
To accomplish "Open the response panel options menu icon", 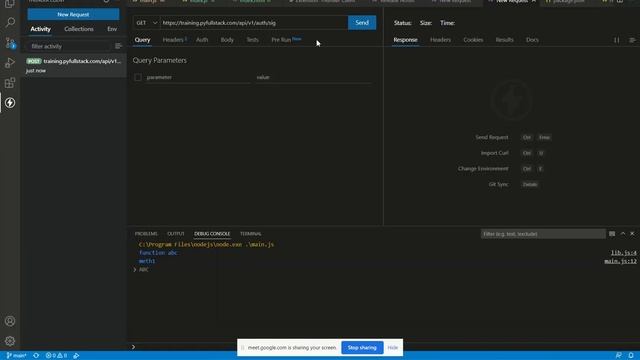I will click(632, 40).
